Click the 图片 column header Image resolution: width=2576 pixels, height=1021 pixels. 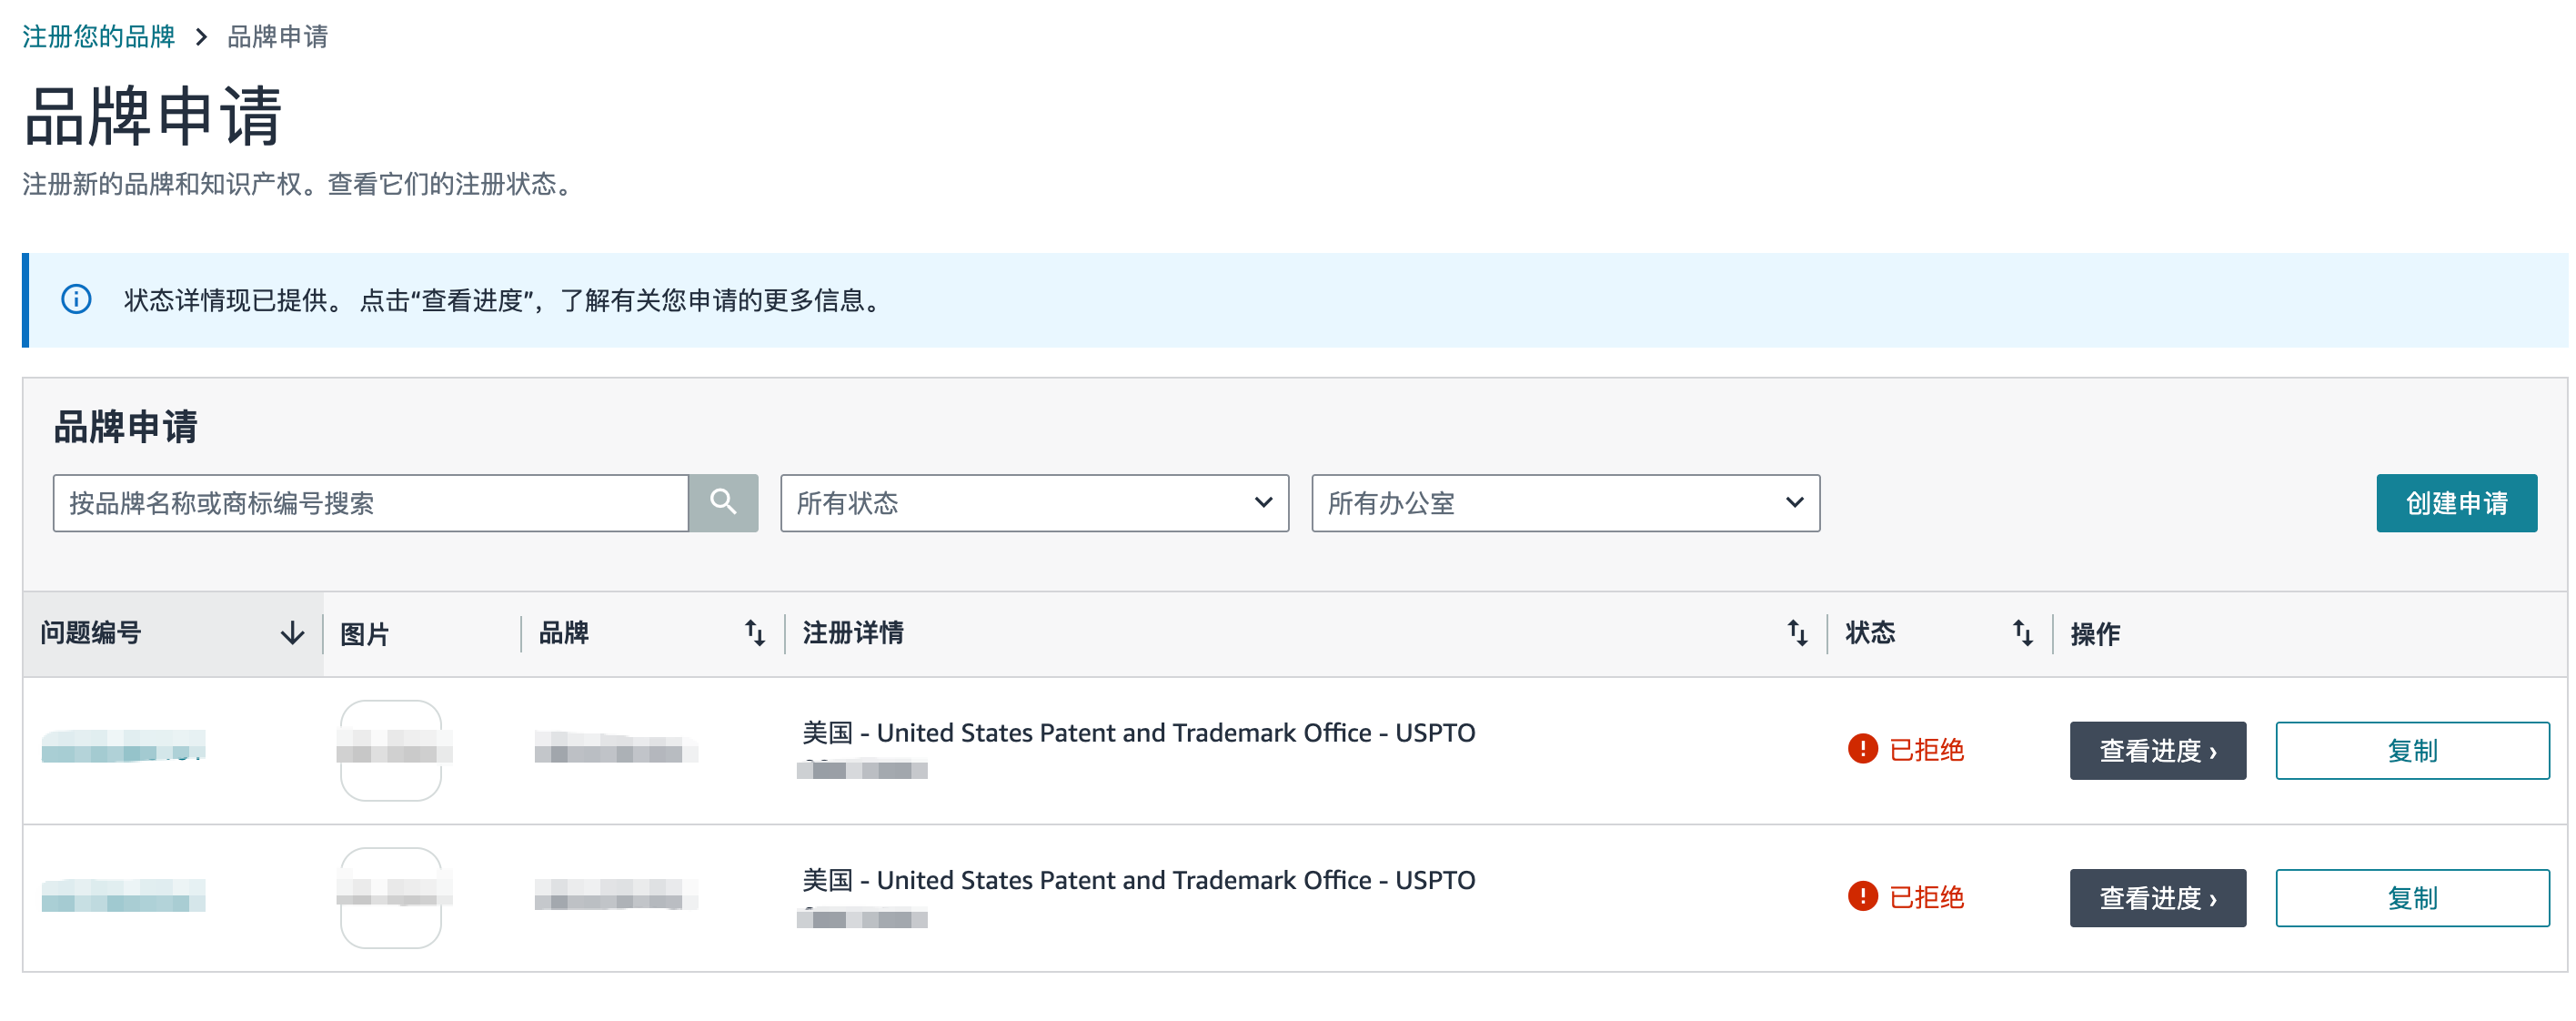[x=364, y=634]
